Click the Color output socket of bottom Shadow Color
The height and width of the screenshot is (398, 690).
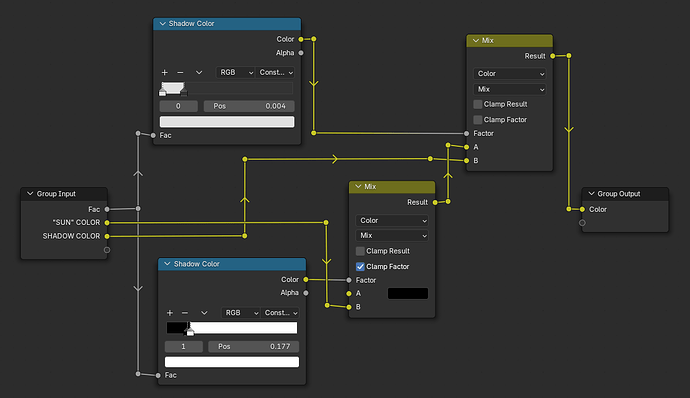306,280
